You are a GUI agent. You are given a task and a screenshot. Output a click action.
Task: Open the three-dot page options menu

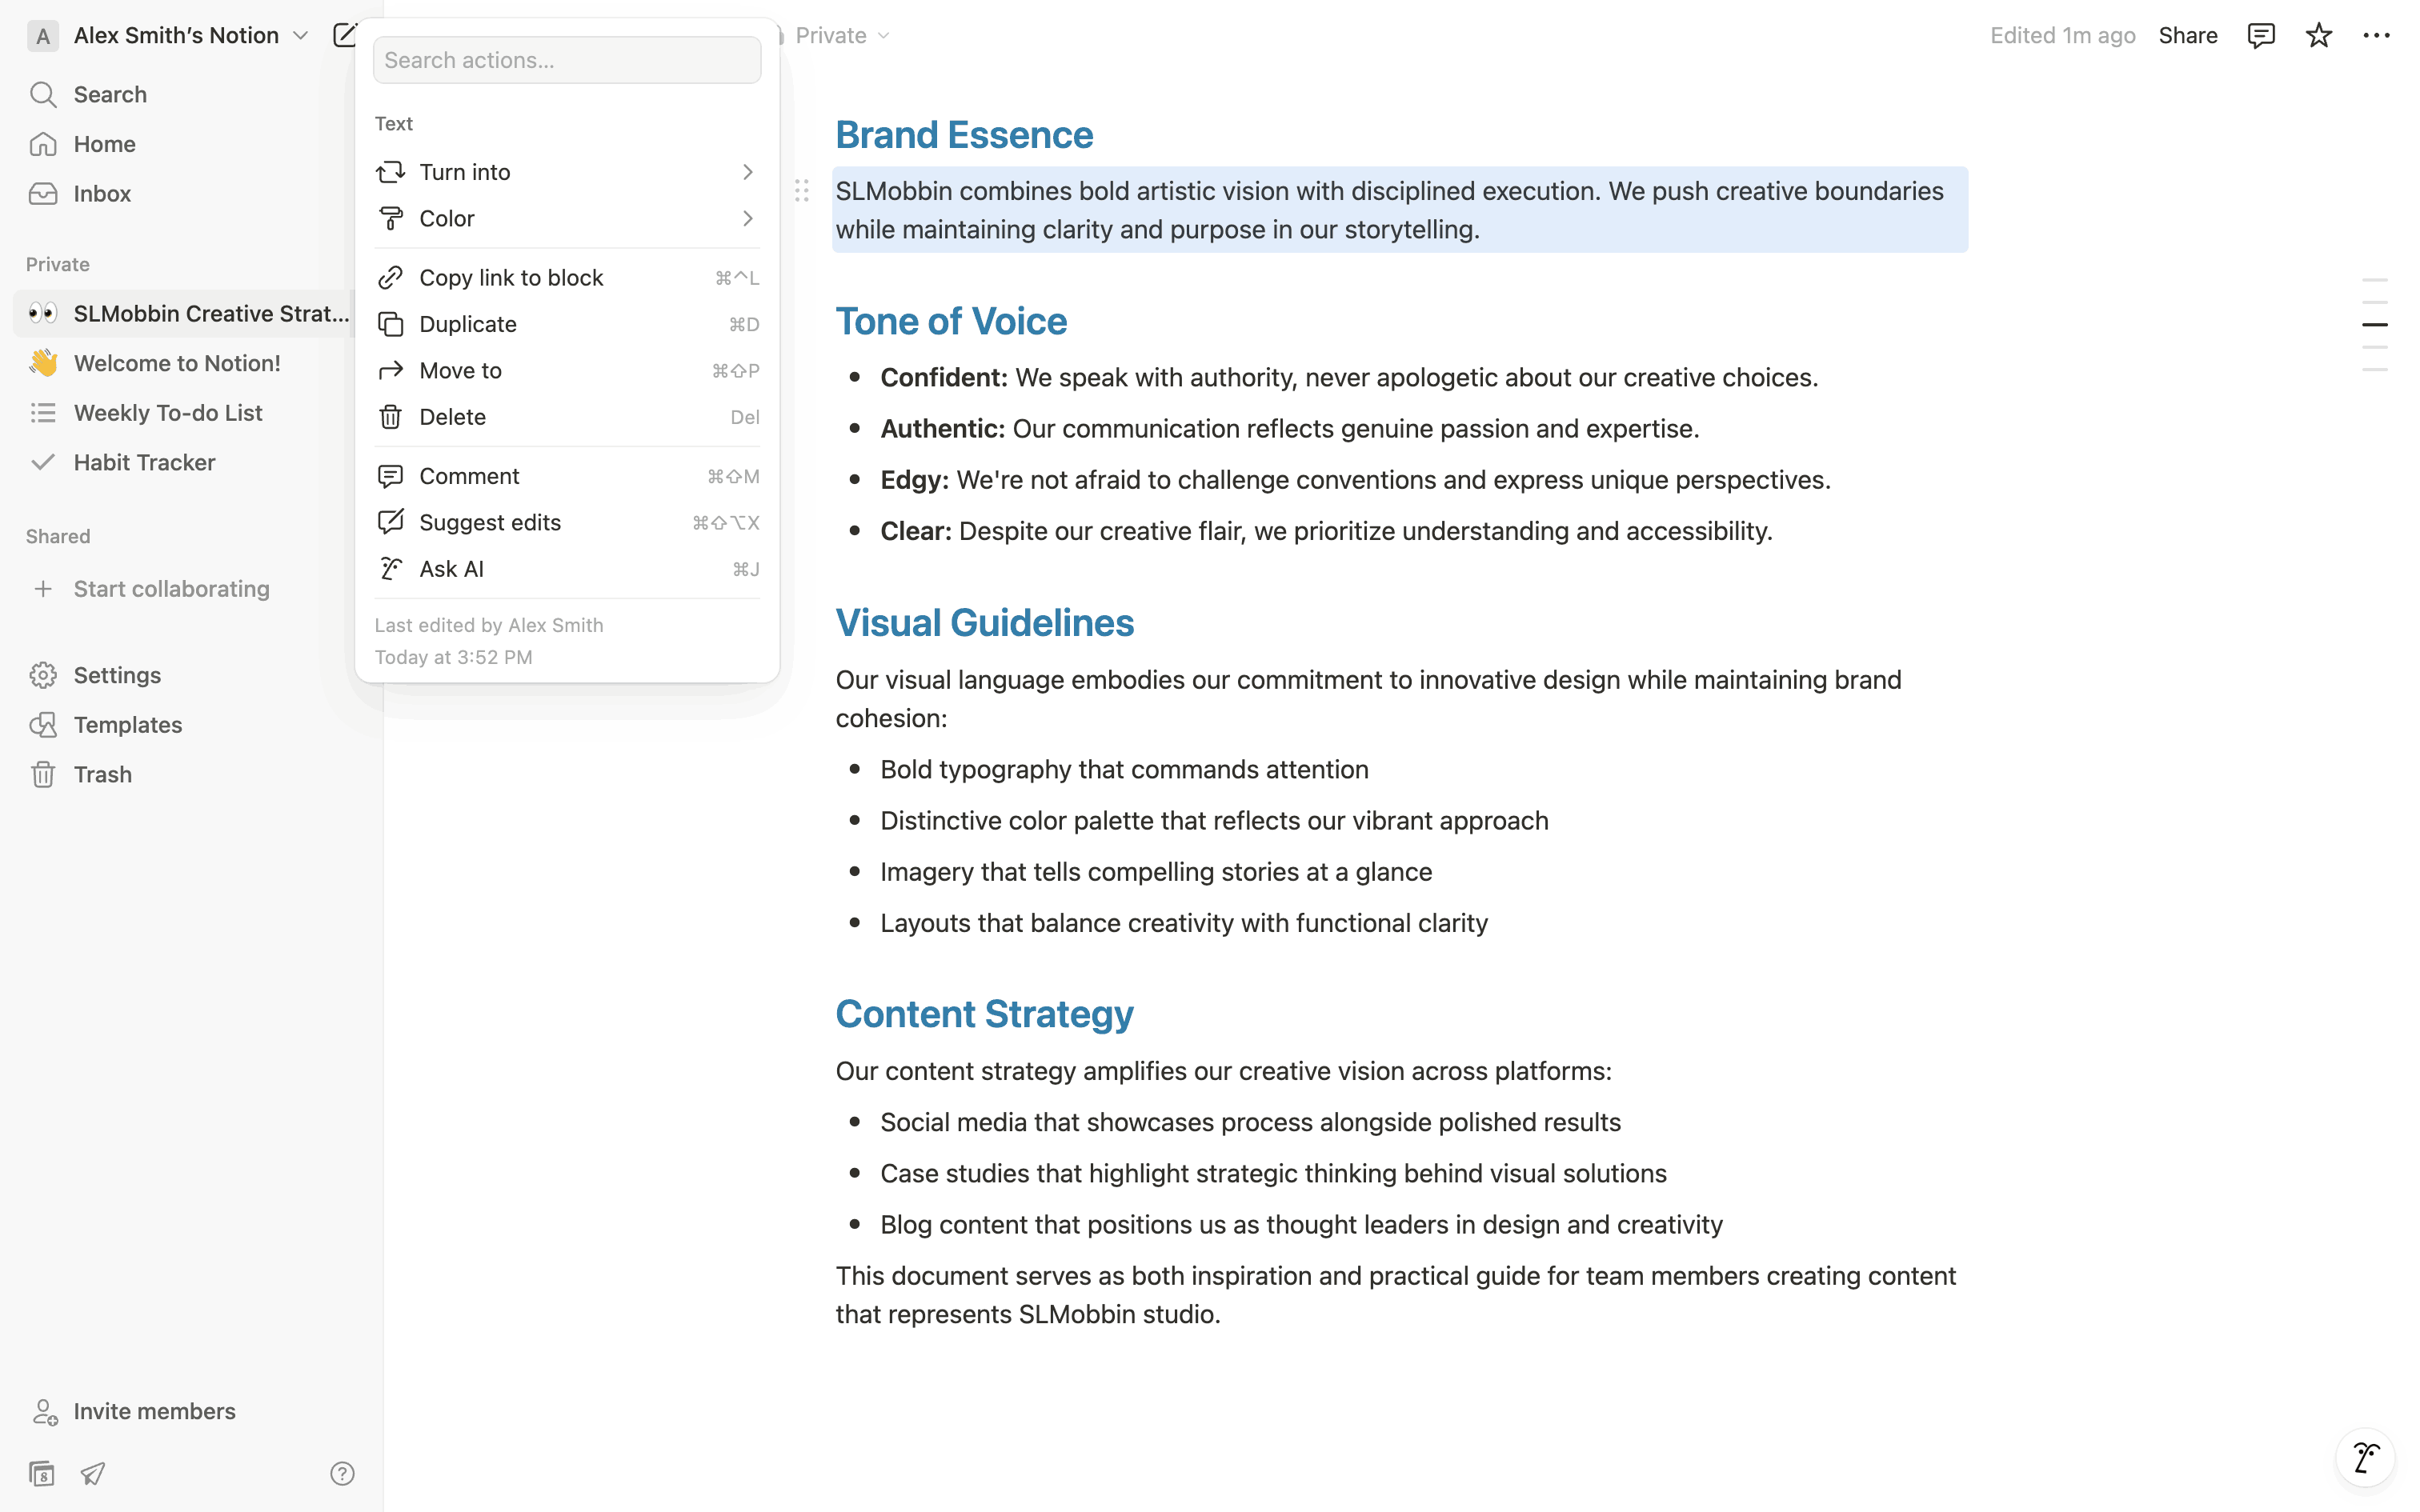coord(2376,35)
